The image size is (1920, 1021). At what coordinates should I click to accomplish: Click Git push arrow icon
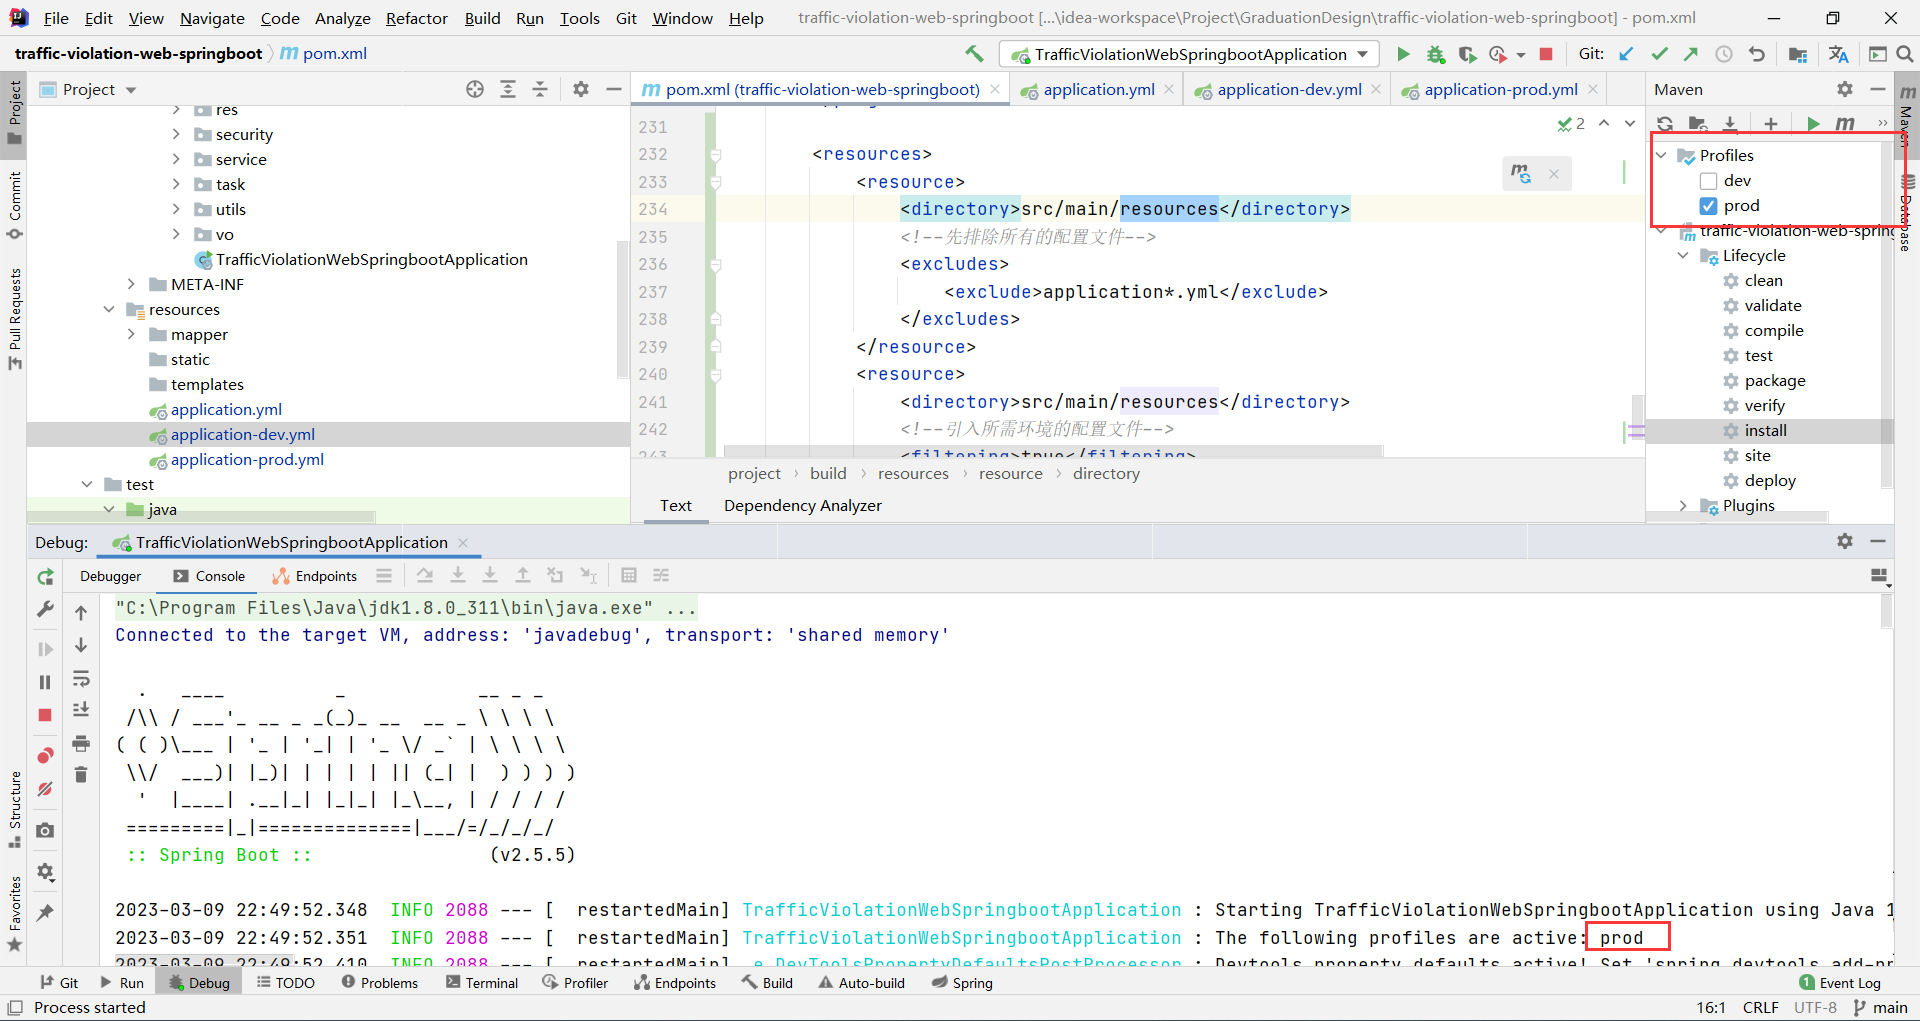point(1691,54)
